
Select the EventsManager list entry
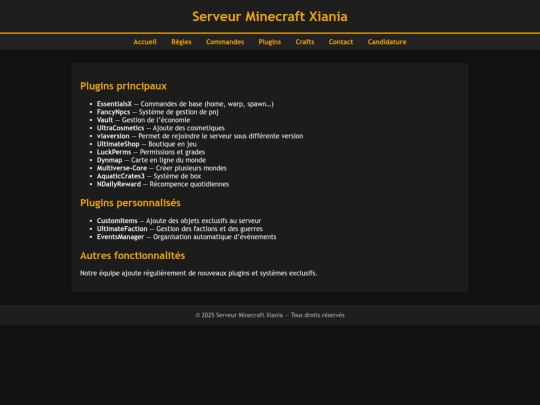(186, 237)
